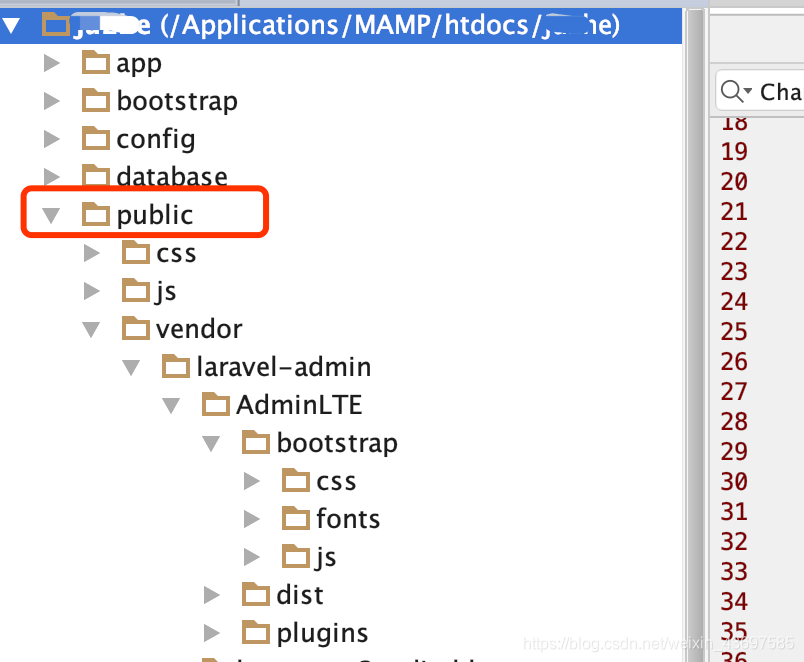Expand the plugins folder arrow
The width and height of the screenshot is (804, 662).
click(x=211, y=633)
